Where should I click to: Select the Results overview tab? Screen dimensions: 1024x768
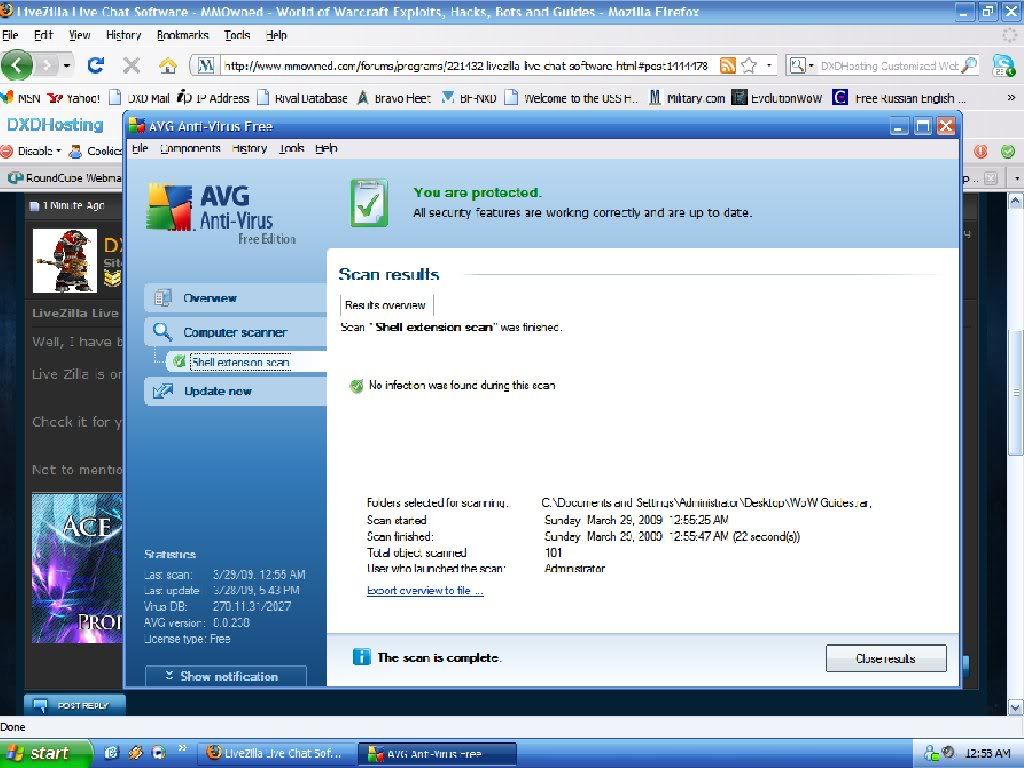[385, 305]
